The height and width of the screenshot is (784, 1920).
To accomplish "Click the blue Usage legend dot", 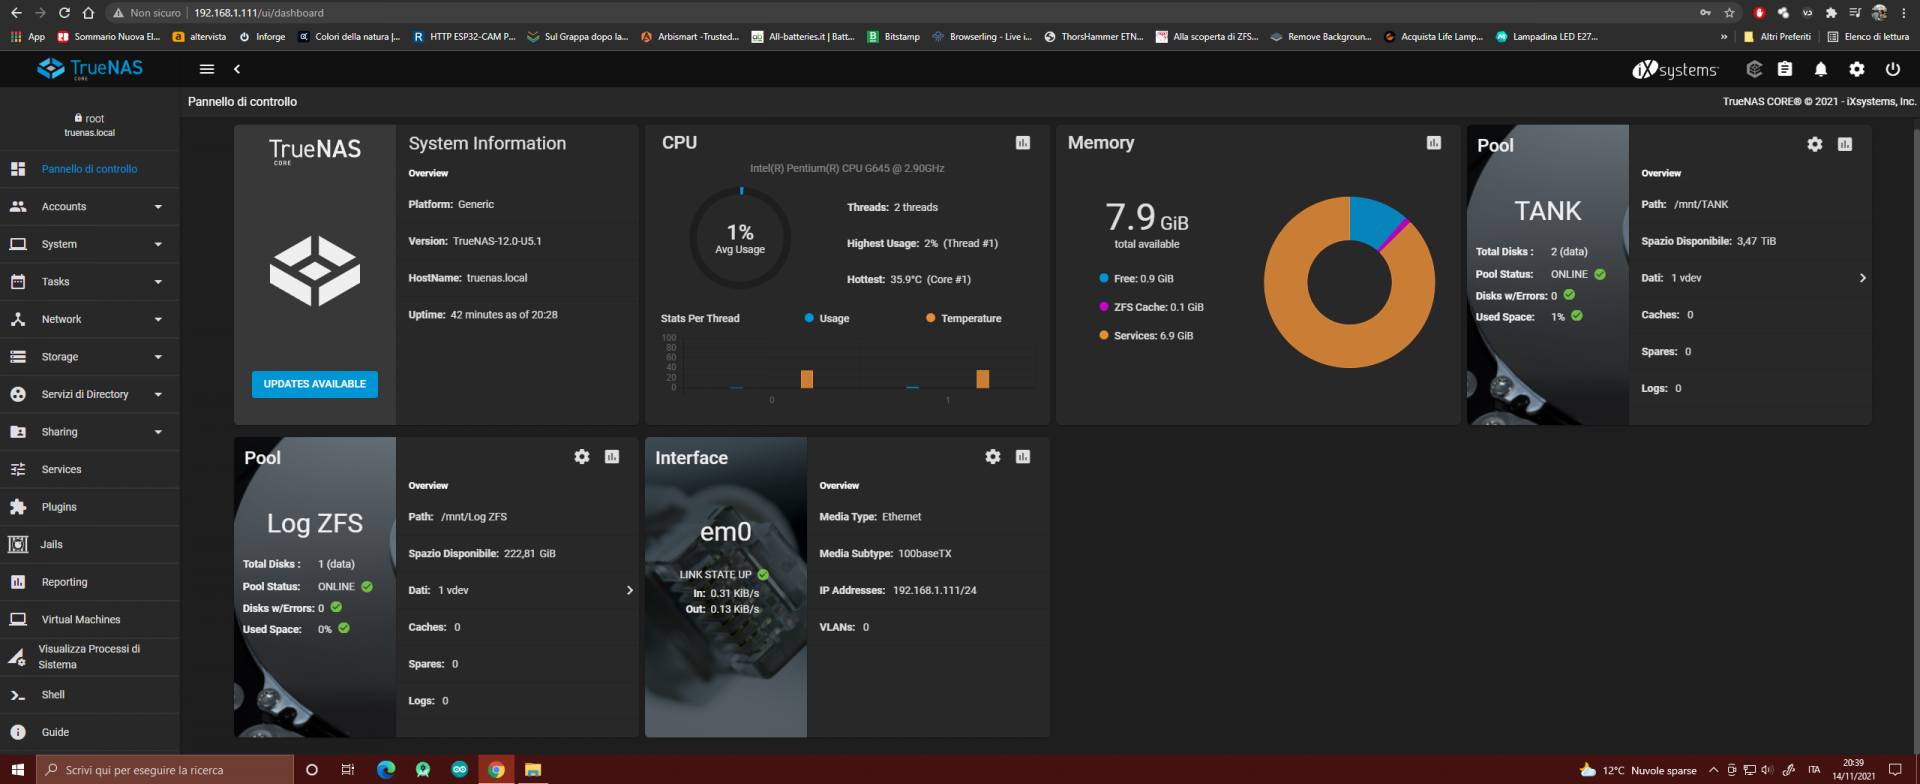I will (809, 318).
